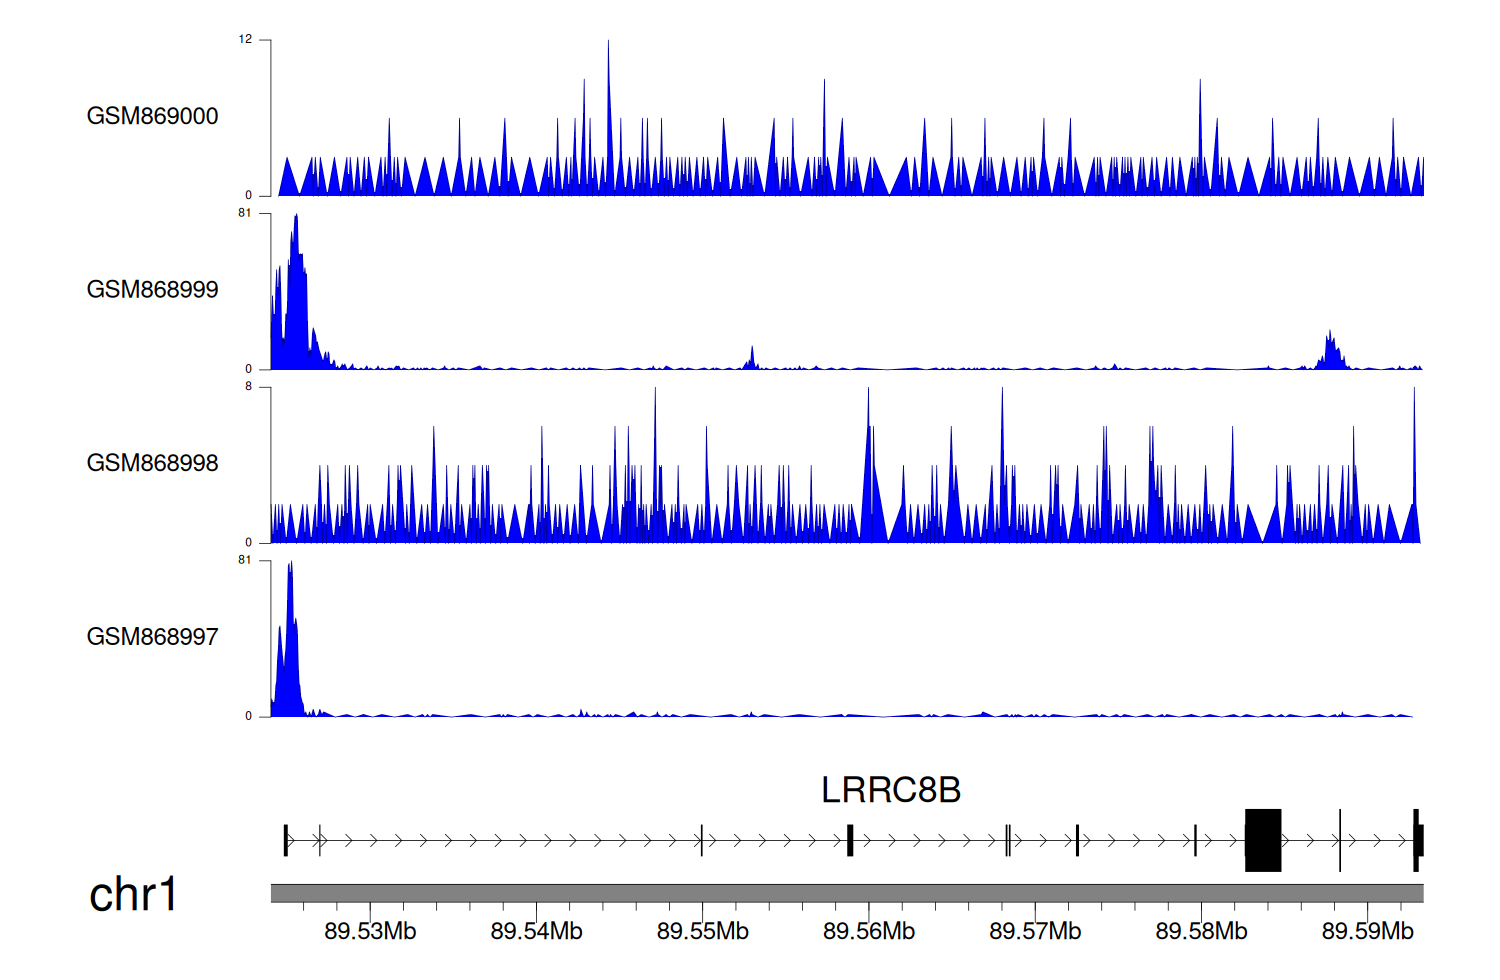Click the gray chromosome ideogram bar

[846, 893]
